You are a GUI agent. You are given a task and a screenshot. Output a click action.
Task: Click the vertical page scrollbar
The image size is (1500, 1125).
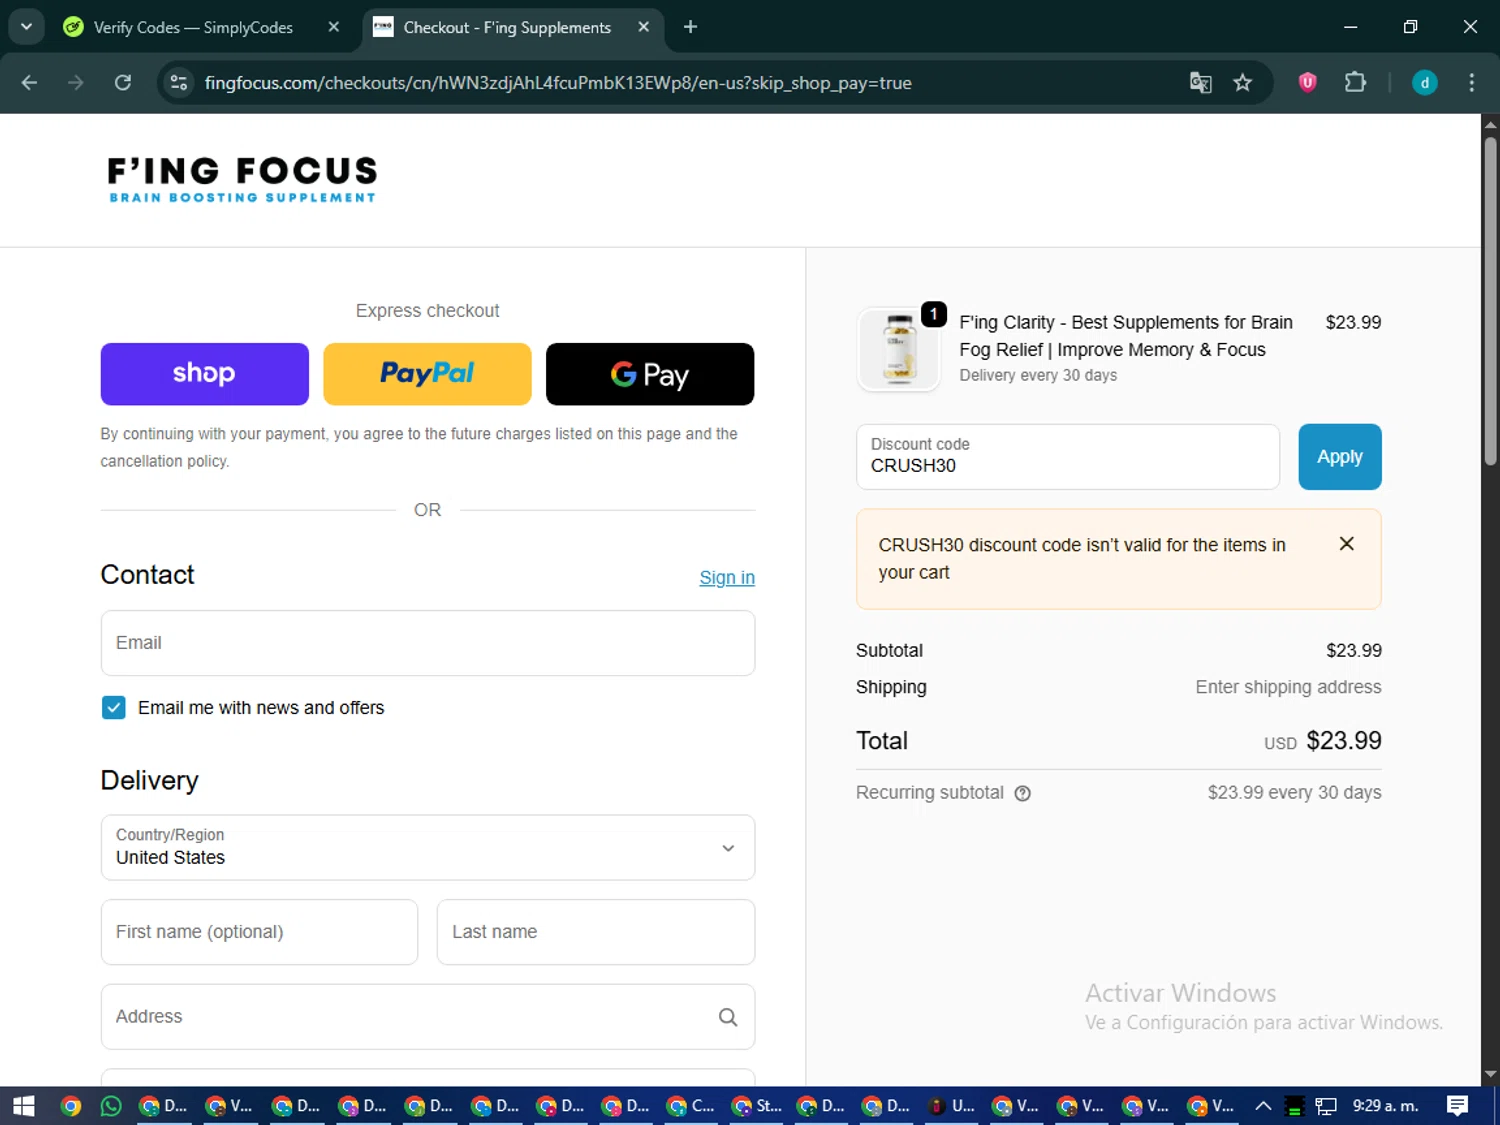tap(1490, 300)
